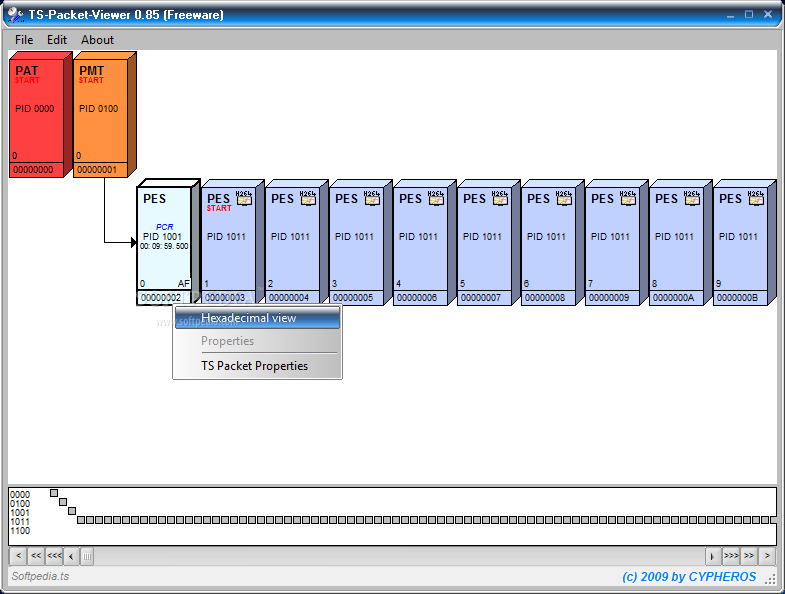
Task: Click the PID 0000 marker in timeline
Action: pos(54,493)
